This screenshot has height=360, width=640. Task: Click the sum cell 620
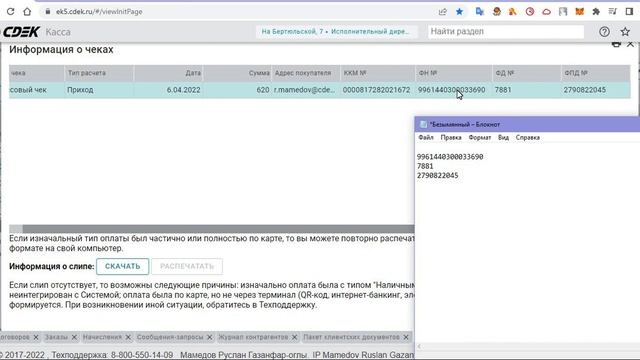click(x=263, y=90)
